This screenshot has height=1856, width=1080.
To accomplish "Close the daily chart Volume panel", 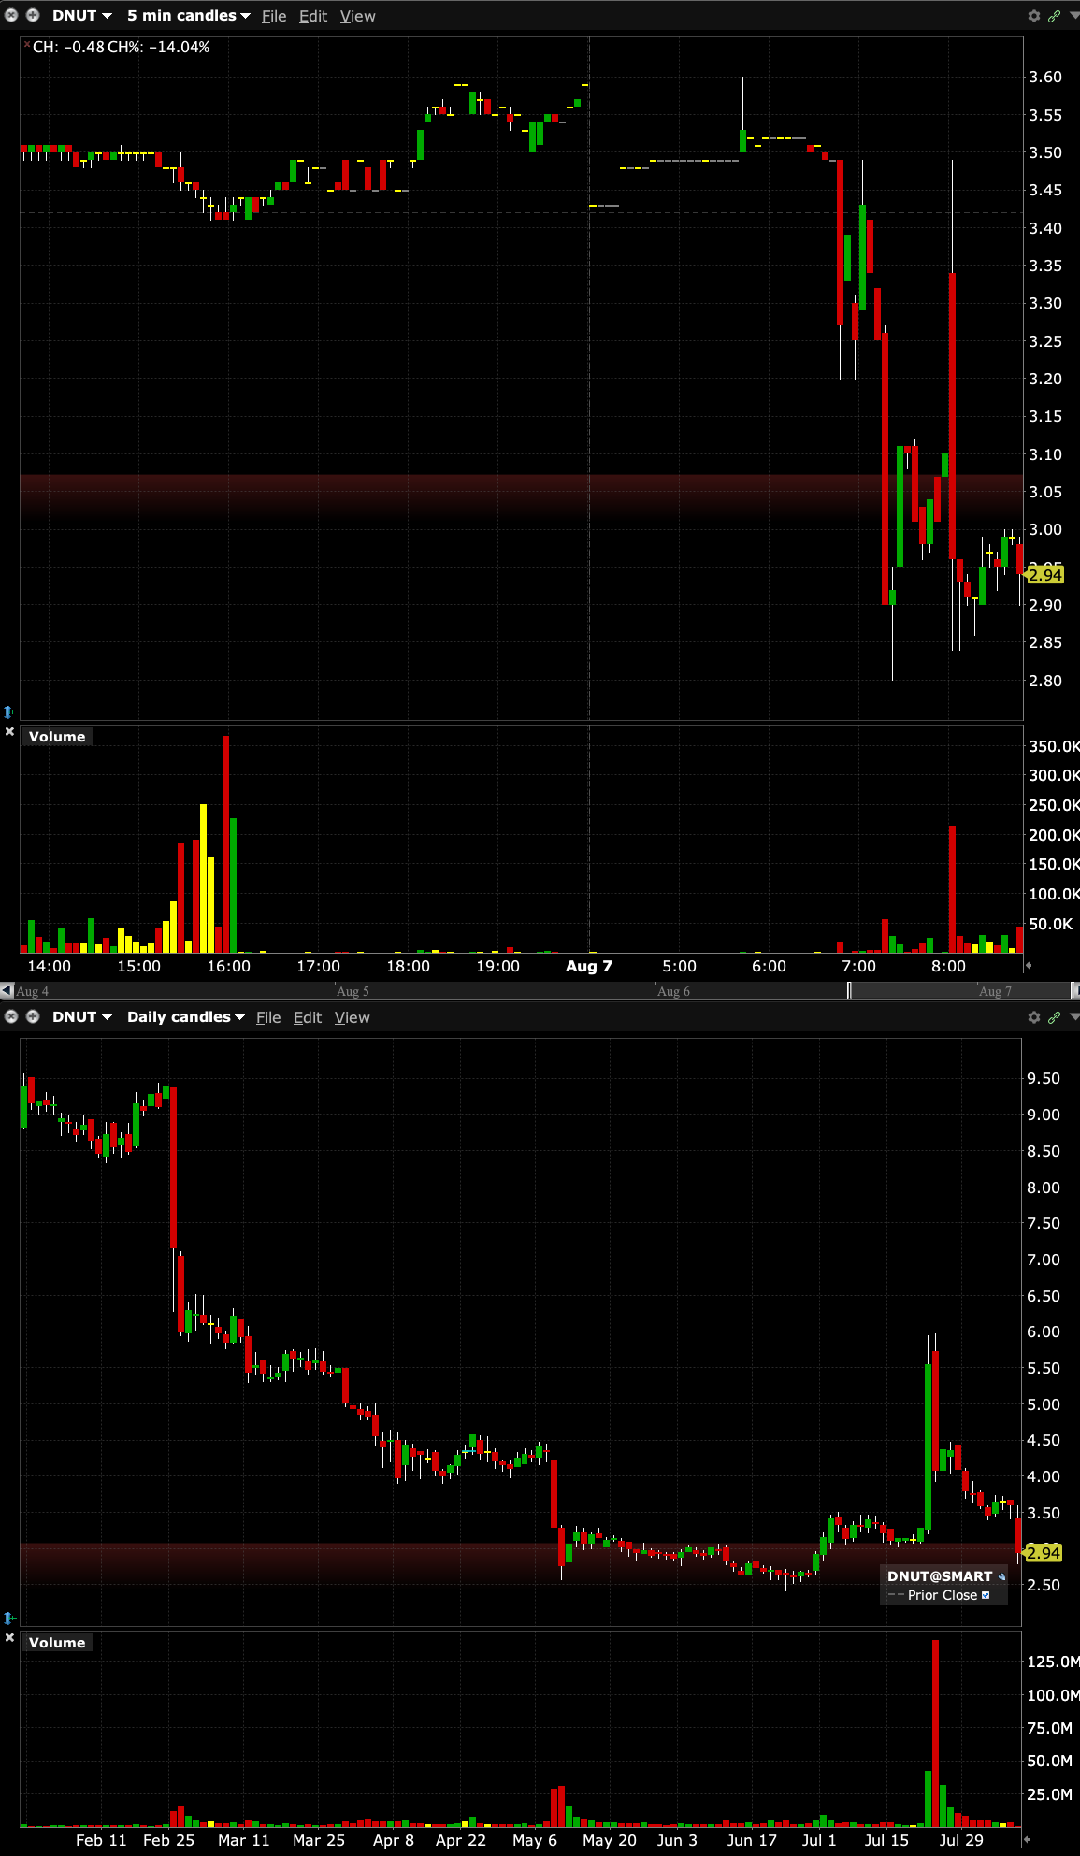I will coord(10,1638).
